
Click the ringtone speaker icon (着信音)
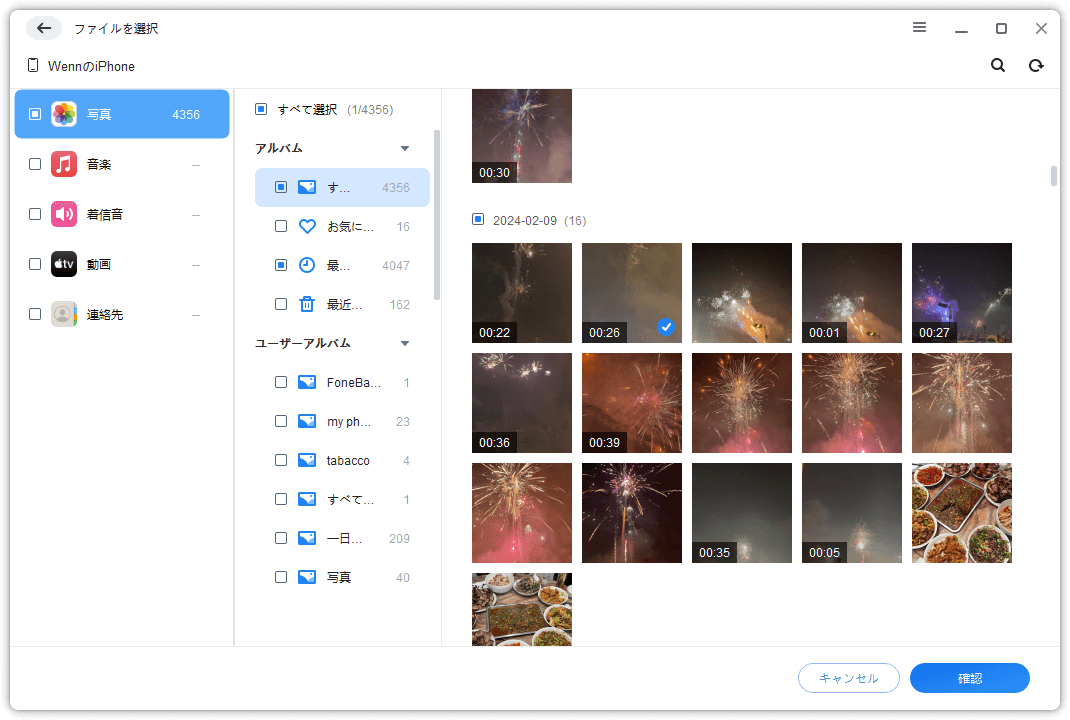pos(64,214)
